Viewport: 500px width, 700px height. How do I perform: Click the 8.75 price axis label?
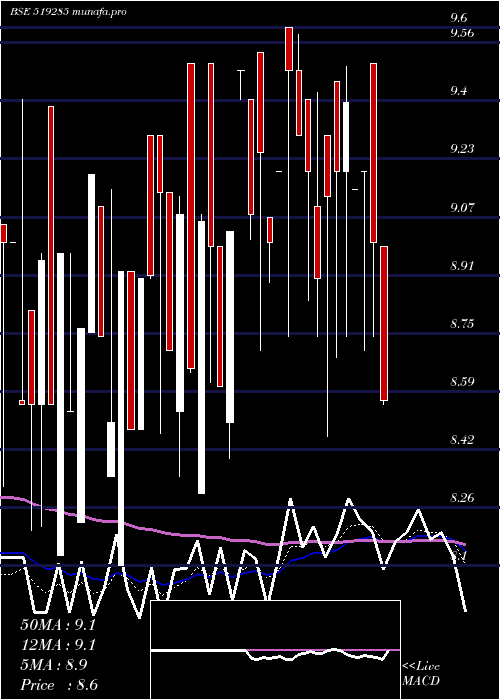tap(462, 324)
